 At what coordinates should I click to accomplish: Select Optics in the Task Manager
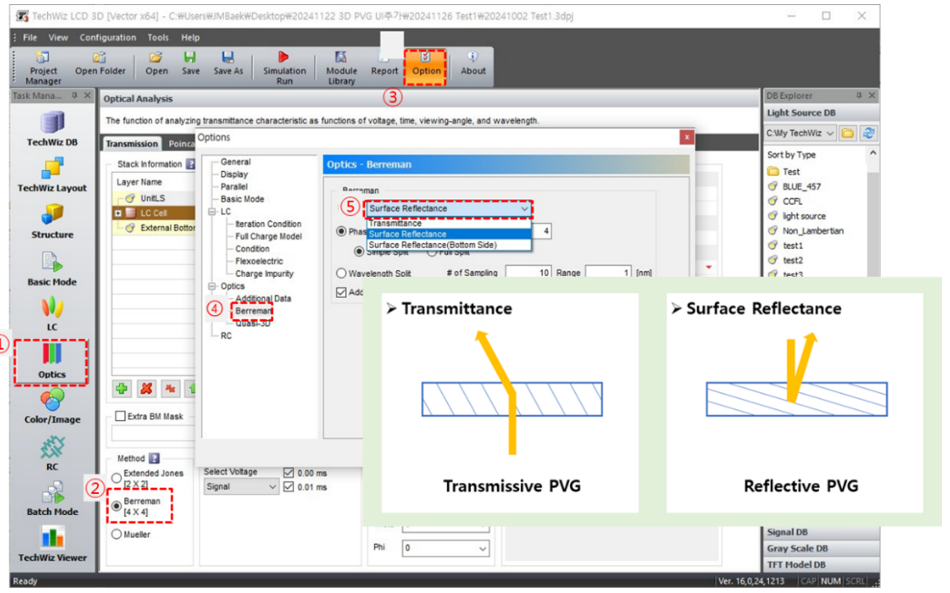click(x=51, y=360)
